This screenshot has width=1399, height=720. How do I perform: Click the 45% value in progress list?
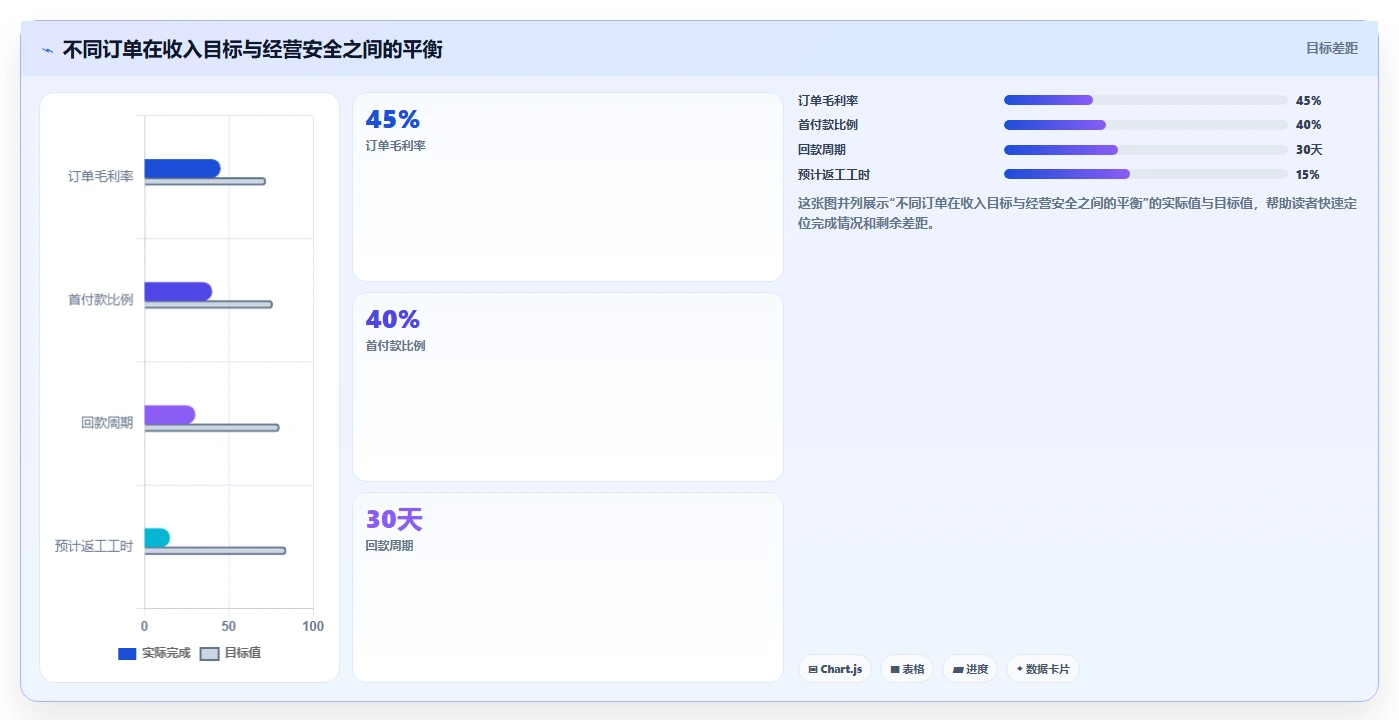1308,101
